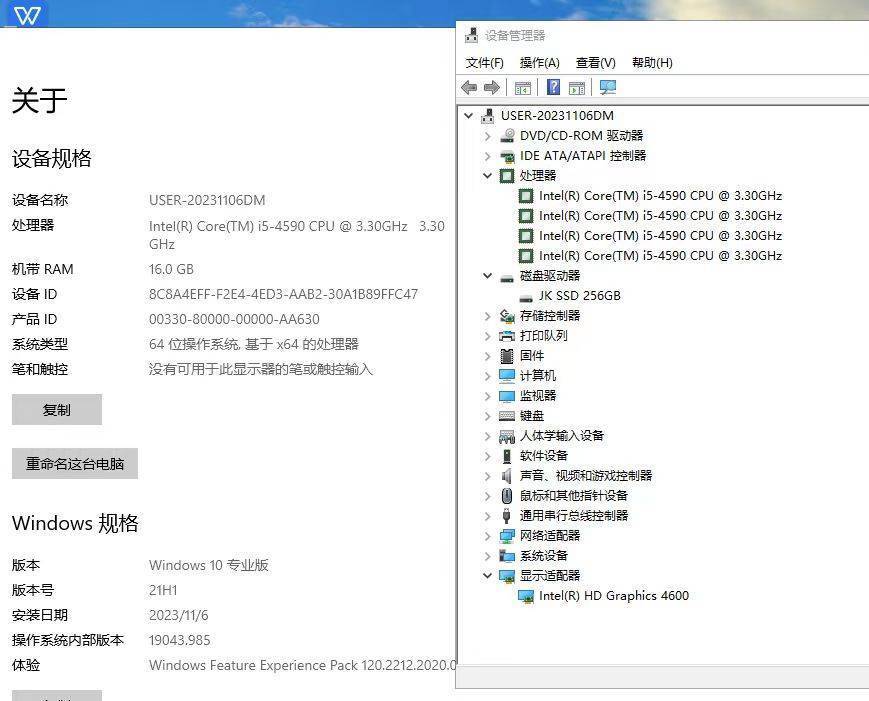This screenshot has height=701, width=869.
Task: Click the 重命名这台电脑 button
Action: click(x=75, y=463)
